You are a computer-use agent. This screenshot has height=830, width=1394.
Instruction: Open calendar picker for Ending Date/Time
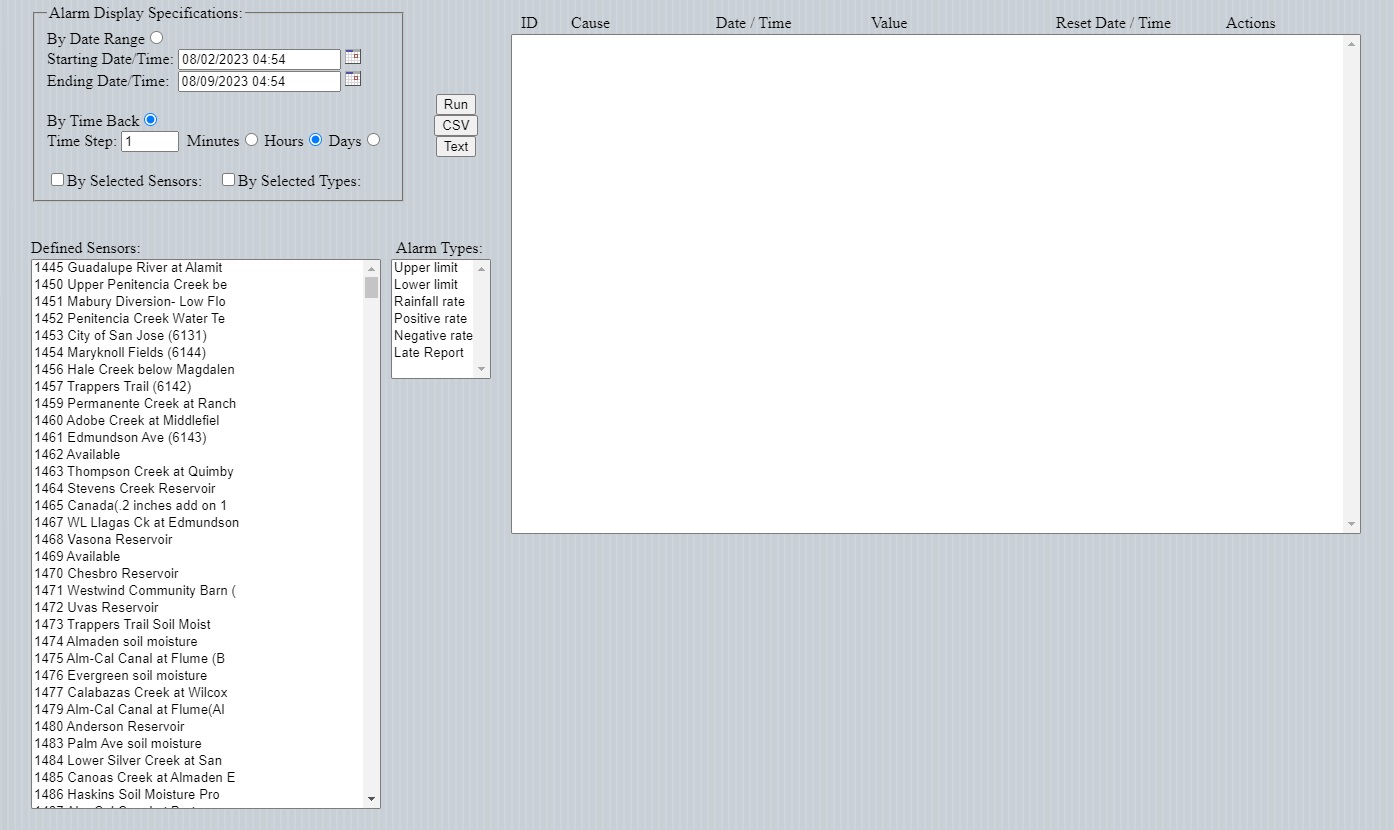pos(353,80)
